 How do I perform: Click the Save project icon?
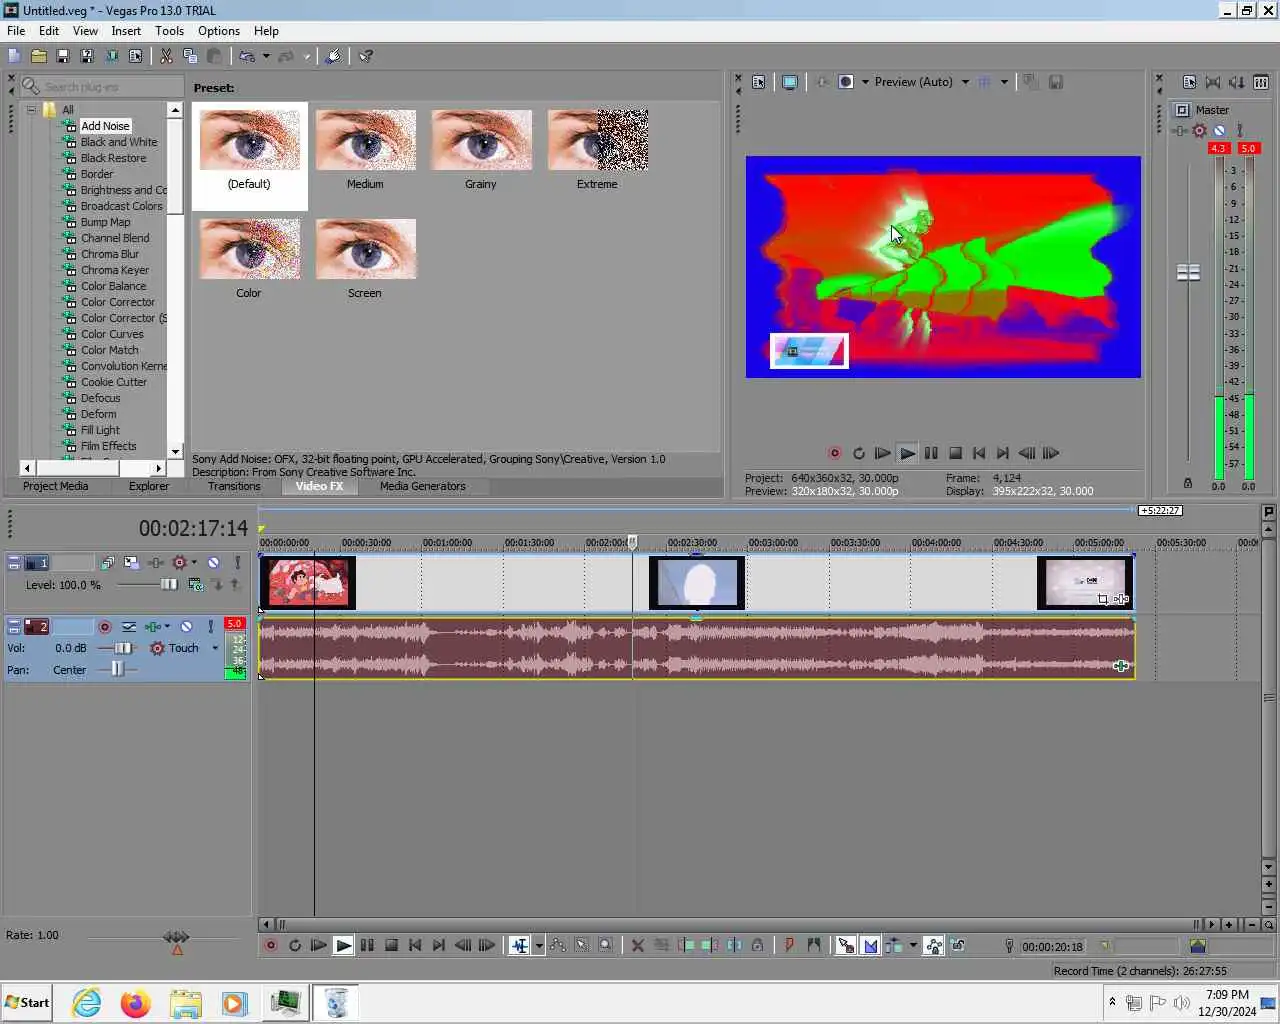pos(62,56)
